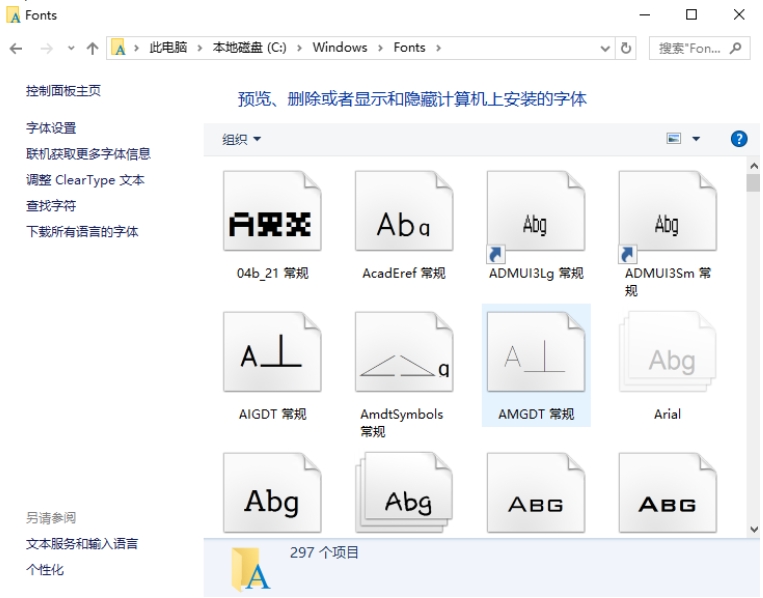This screenshot has height=598, width=763.
Task: Open the help question mark icon
Action: [x=739, y=139]
